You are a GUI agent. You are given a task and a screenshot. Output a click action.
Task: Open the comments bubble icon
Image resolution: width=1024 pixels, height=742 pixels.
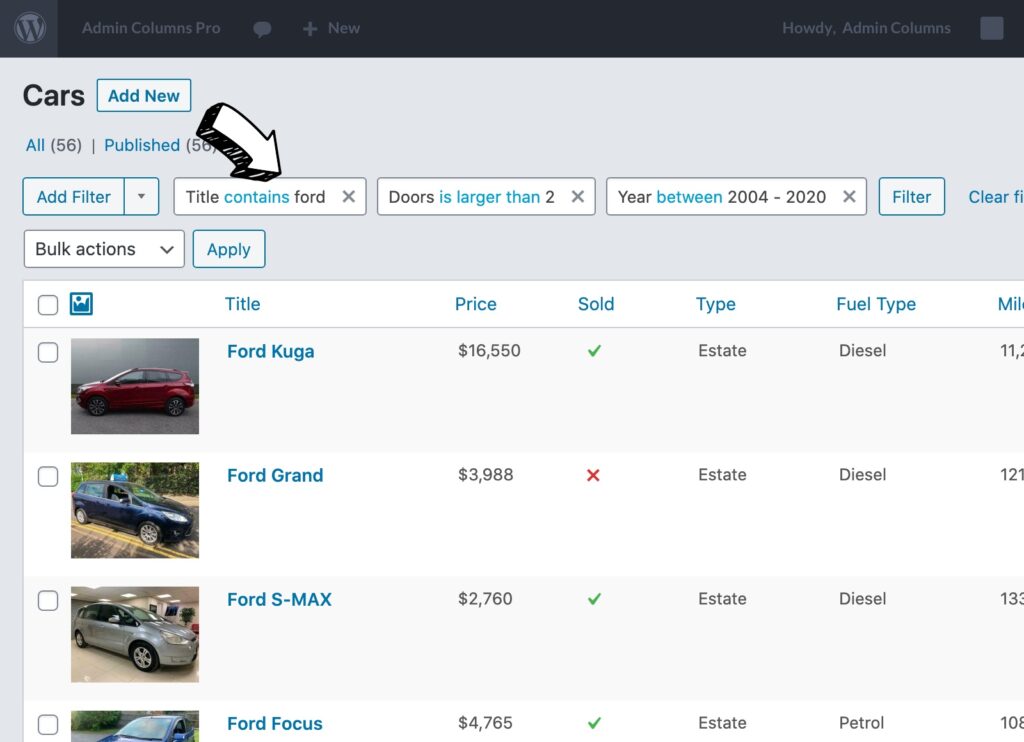pyautogui.click(x=262, y=28)
